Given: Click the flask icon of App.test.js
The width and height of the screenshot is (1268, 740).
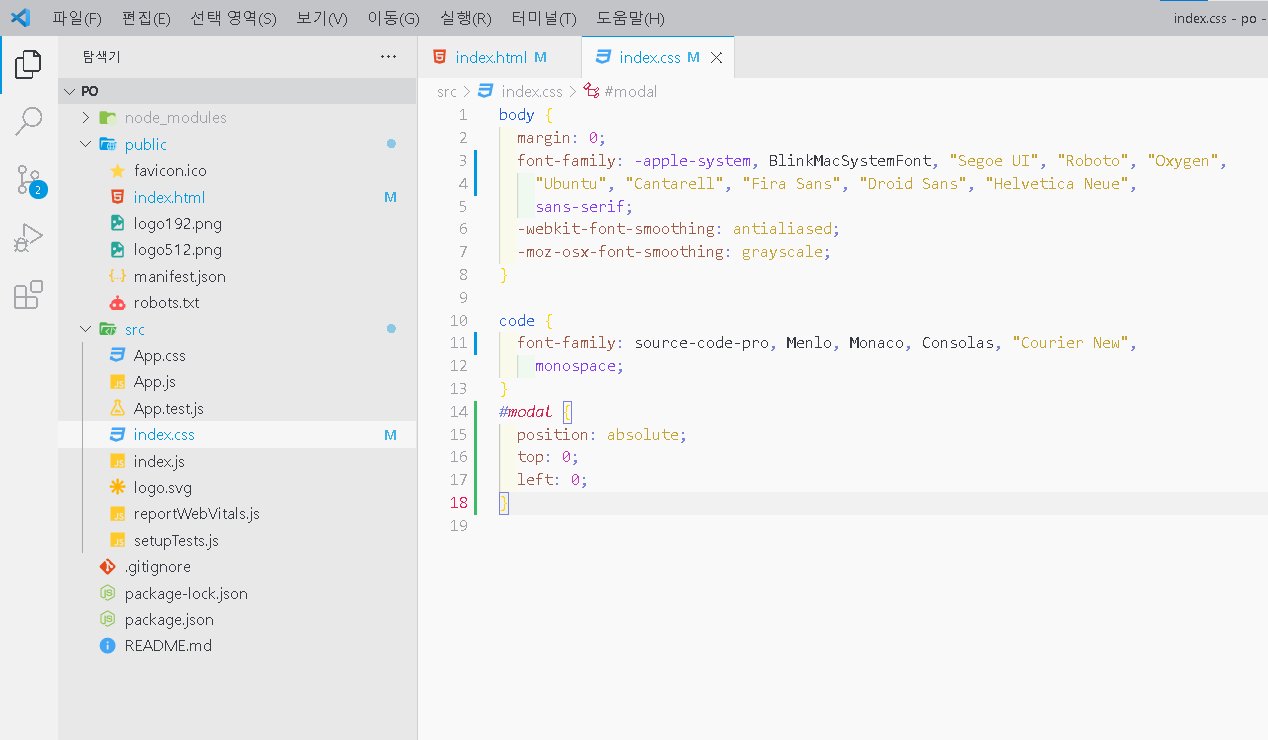Looking at the screenshot, I should pos(117,408).
